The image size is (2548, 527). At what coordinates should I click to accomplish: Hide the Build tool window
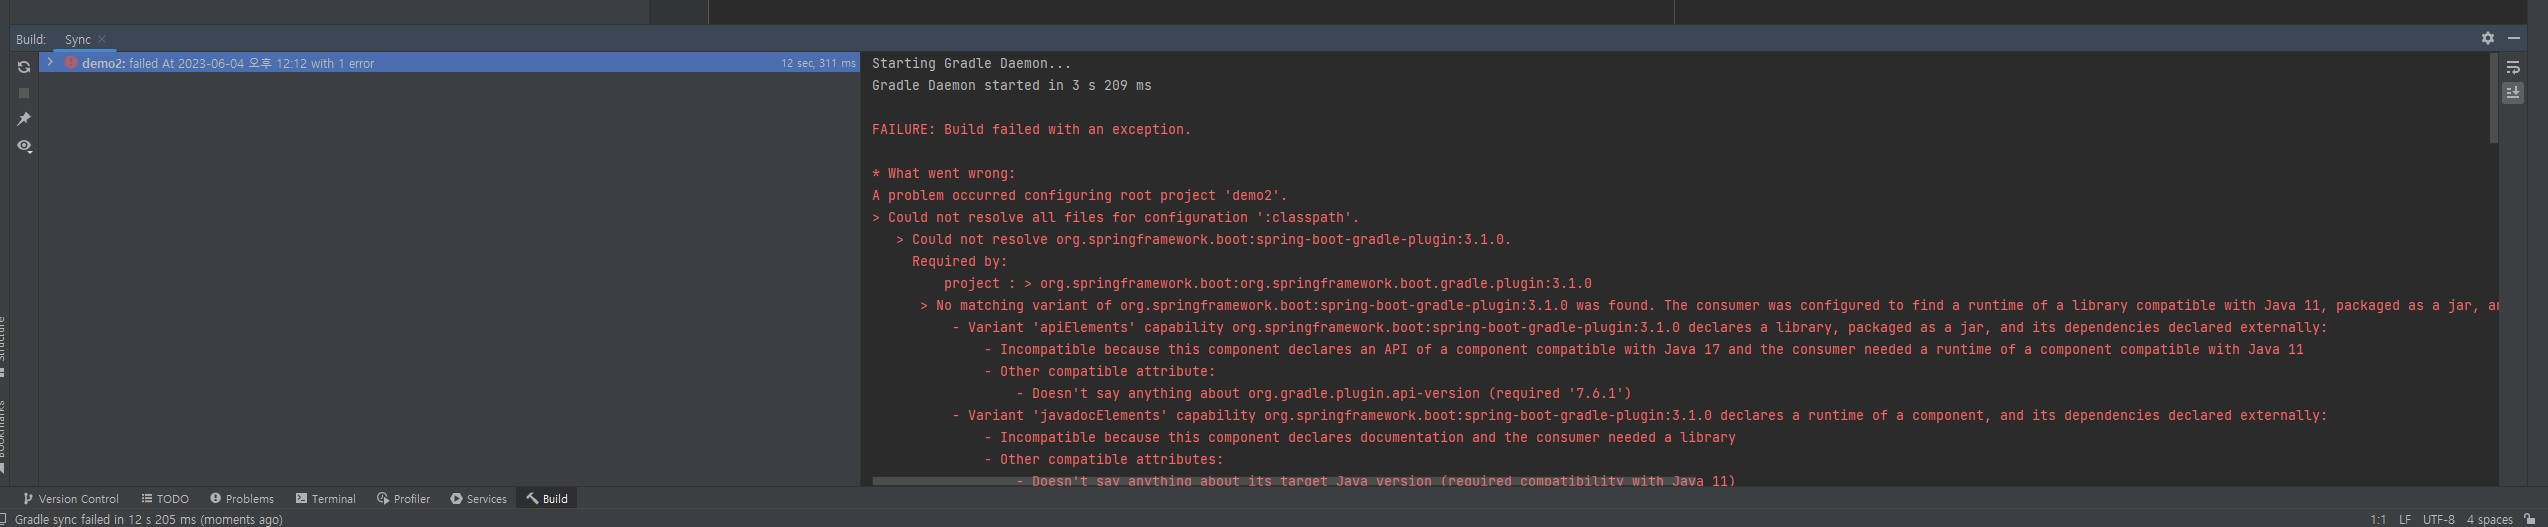click(x=2513, y=38)
